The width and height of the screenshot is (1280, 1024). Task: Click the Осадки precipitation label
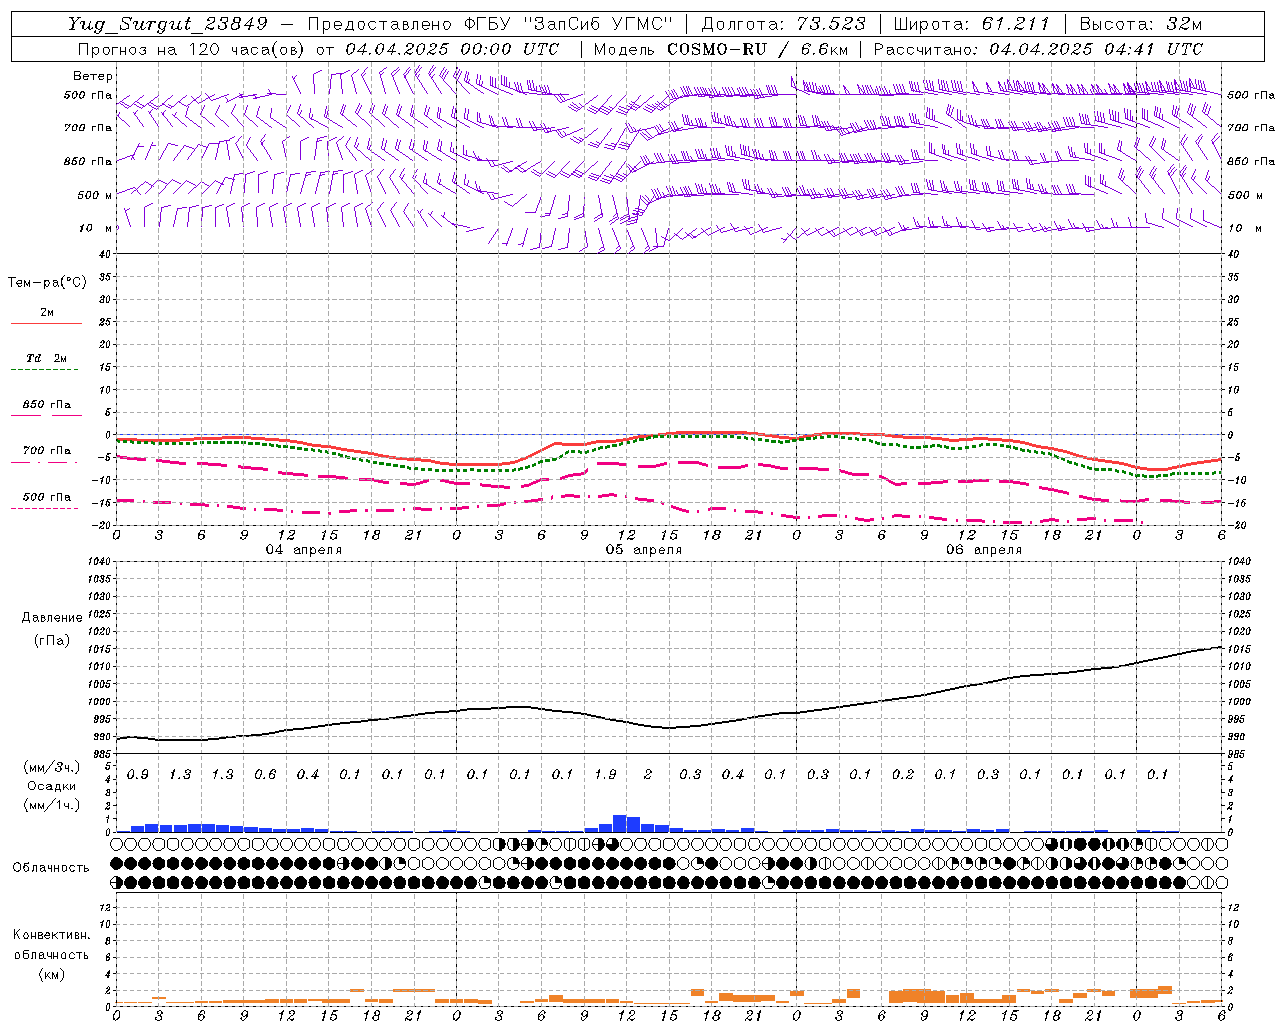coord(52,786)
